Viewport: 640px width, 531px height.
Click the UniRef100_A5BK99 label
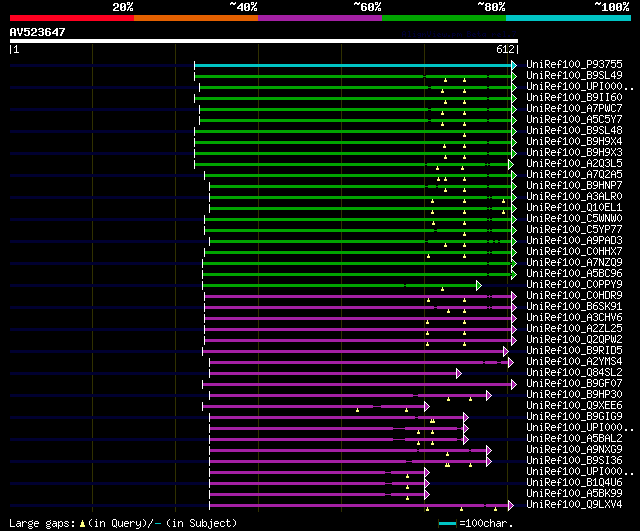574,494
